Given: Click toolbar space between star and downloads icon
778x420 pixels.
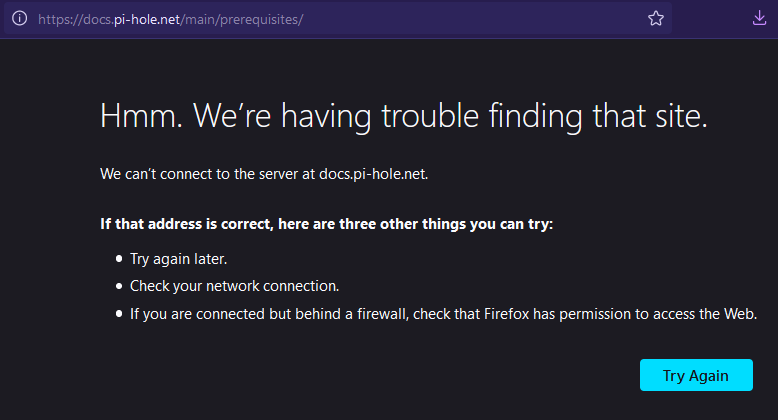Looking at the screenshot, I should pyautogui.click(x=712, y=19).
